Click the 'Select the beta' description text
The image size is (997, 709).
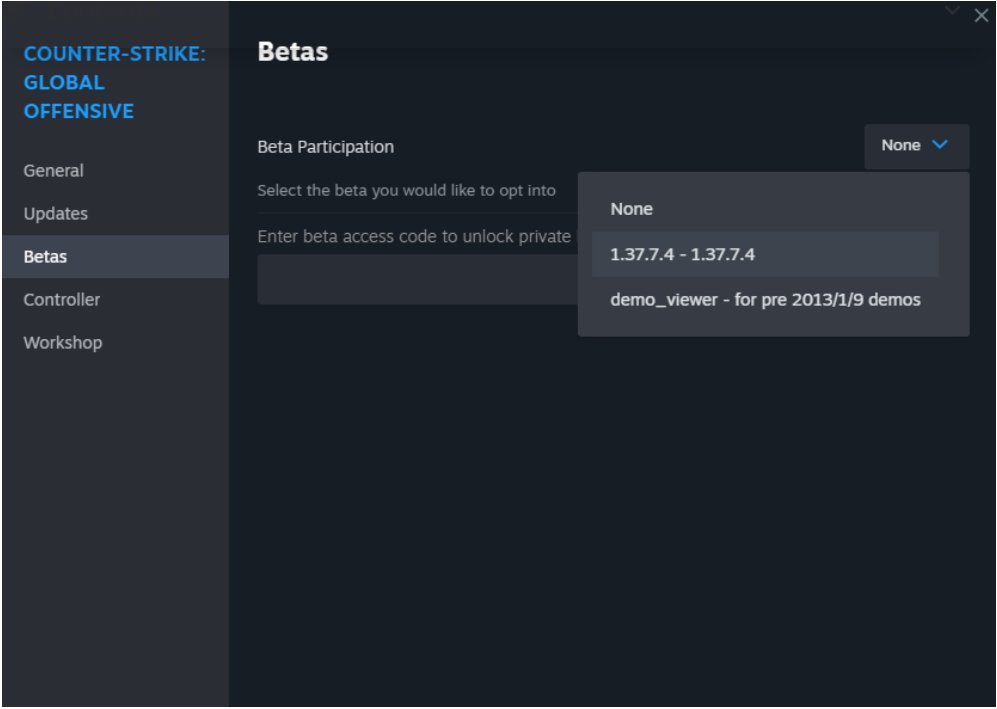(406, 191)
